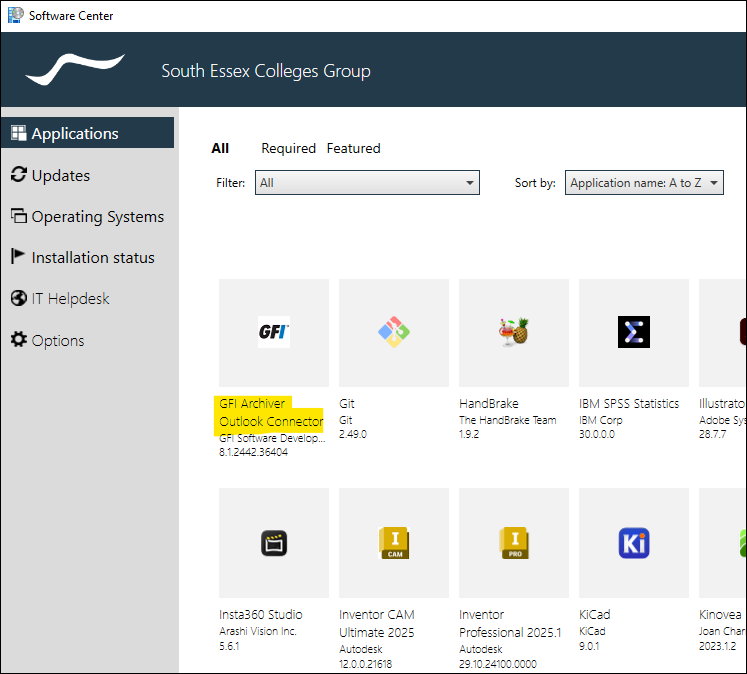The image size is (747, 674).
Task: Click the SPSS version 30.0.0.0 text
Action: [597, 434]
